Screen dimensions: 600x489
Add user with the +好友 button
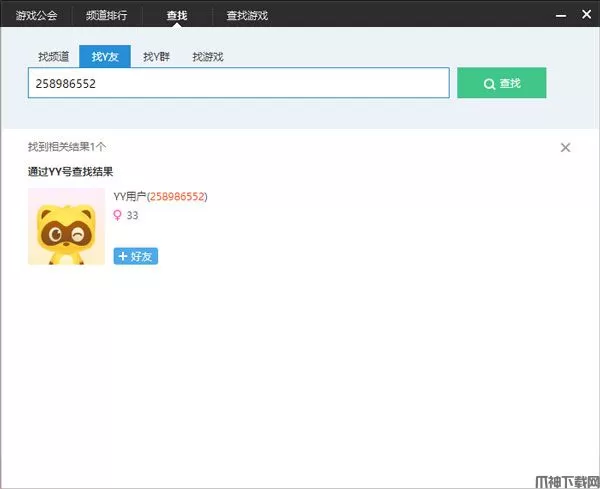(x=135, y=256)
